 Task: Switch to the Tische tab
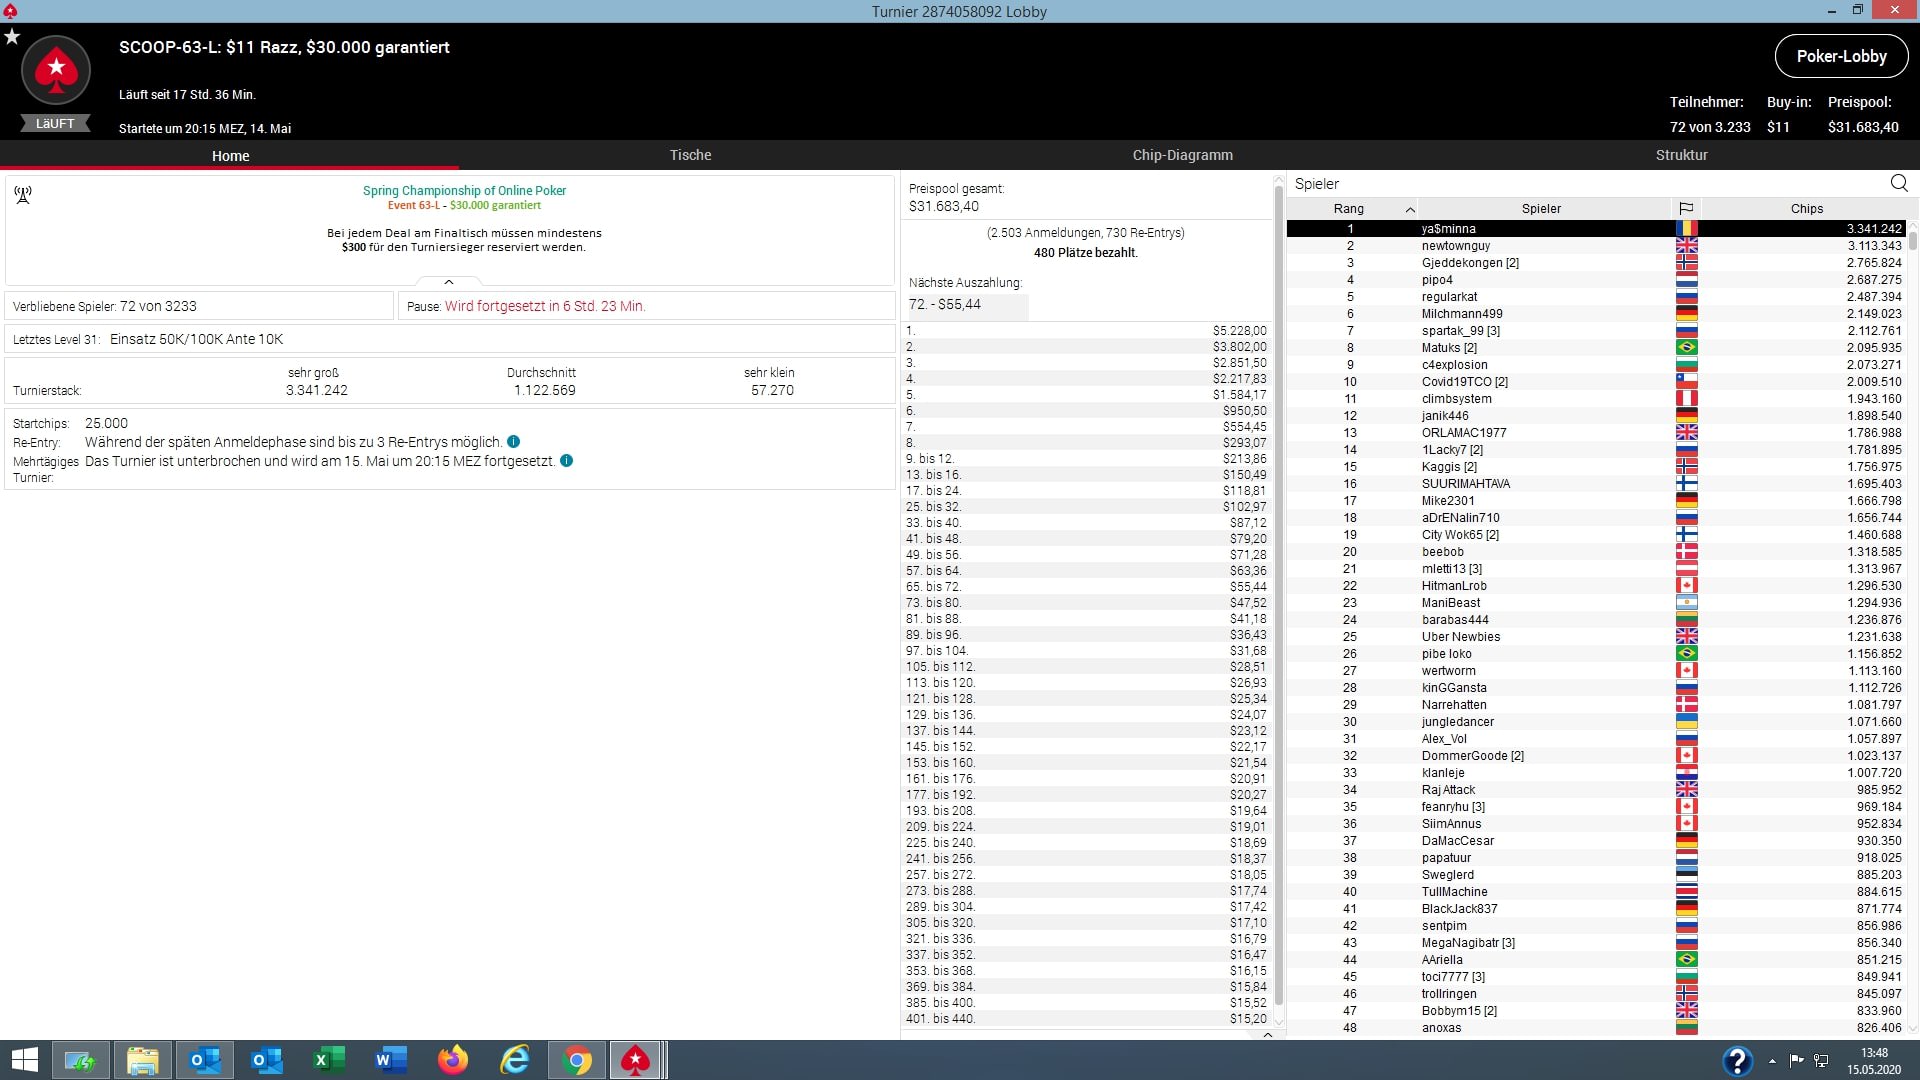point(690,155)
